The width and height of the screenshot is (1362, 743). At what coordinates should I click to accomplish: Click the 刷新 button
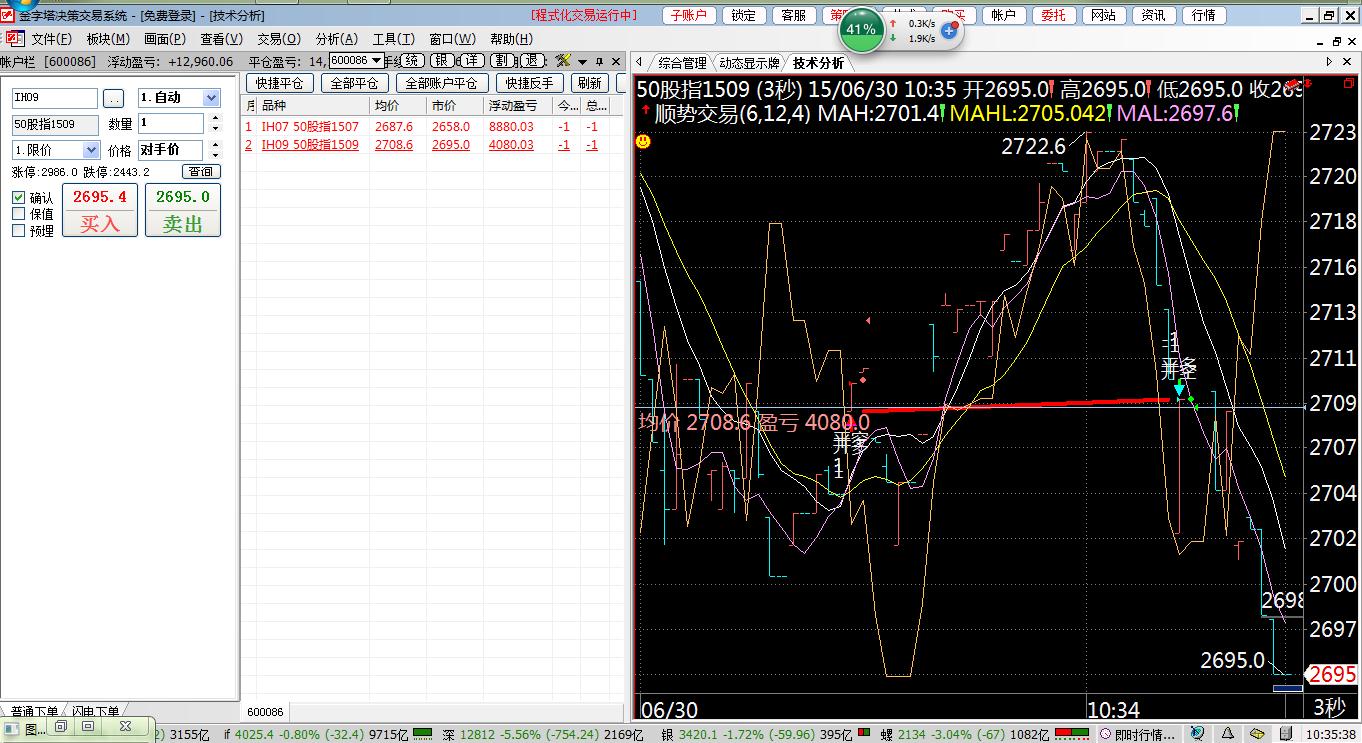coord(589,83)
